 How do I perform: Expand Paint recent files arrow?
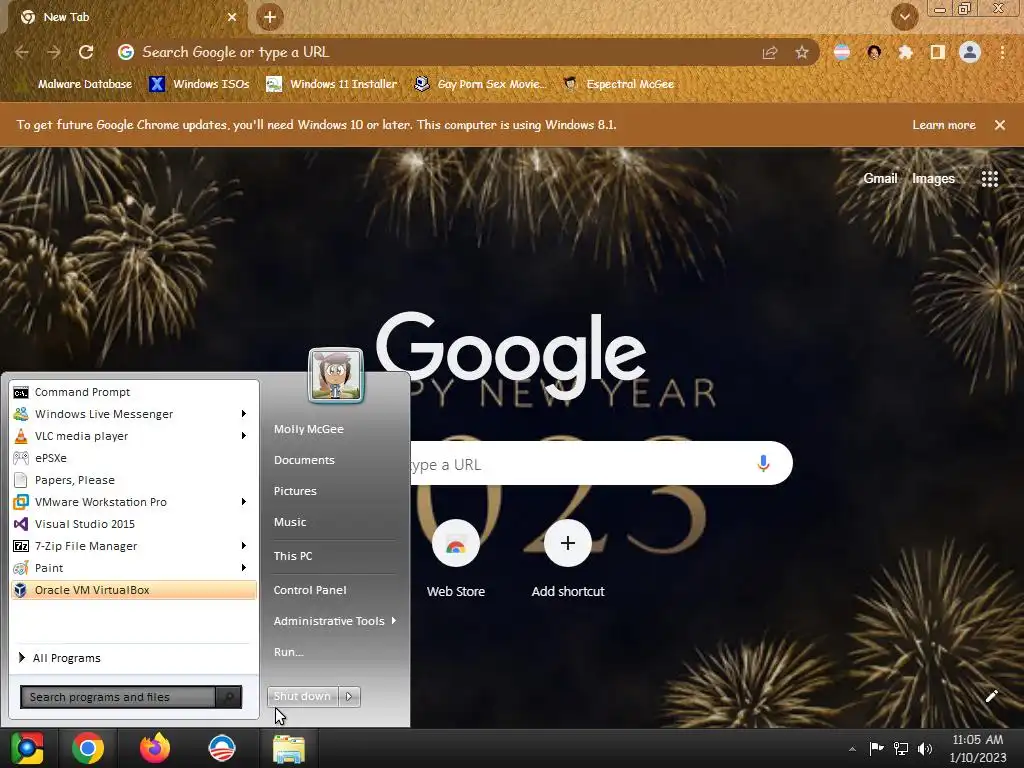(x=244, y=568)
